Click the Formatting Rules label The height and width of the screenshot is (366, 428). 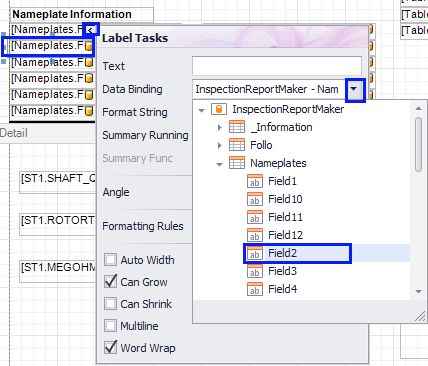143,226
